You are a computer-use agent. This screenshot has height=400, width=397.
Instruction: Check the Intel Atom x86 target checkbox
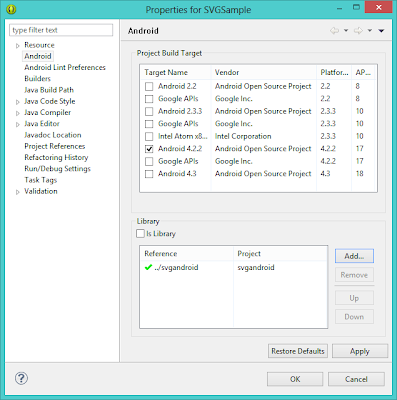coord(149,136)
